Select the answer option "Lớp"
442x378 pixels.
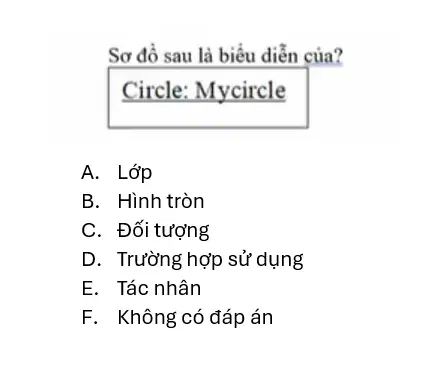[x=135, y=173]
